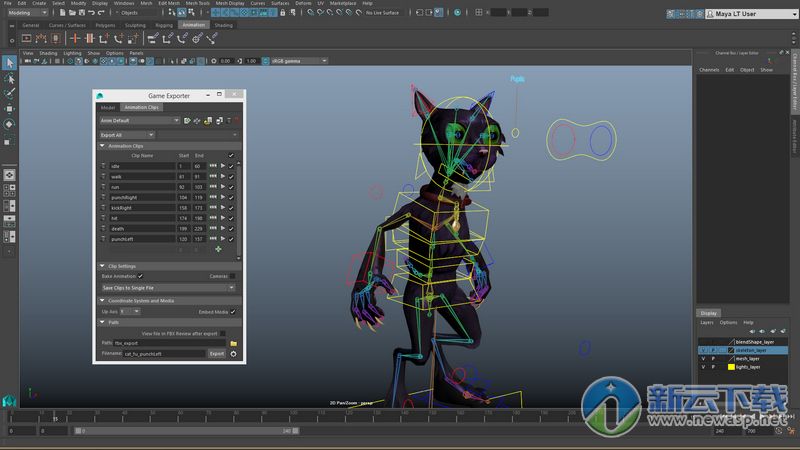Viewport: 800px width, 450px height.
Task: Click the viewport camera select icon
Action: [x=28, y=61]
